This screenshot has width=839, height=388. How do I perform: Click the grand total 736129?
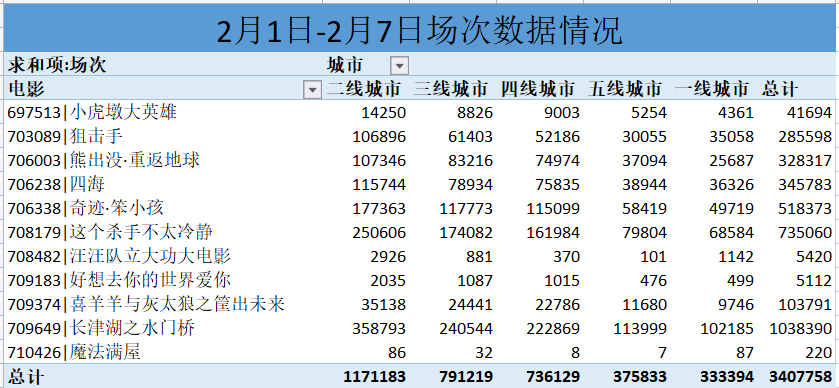pyautogui.click(x=553, y=377)
